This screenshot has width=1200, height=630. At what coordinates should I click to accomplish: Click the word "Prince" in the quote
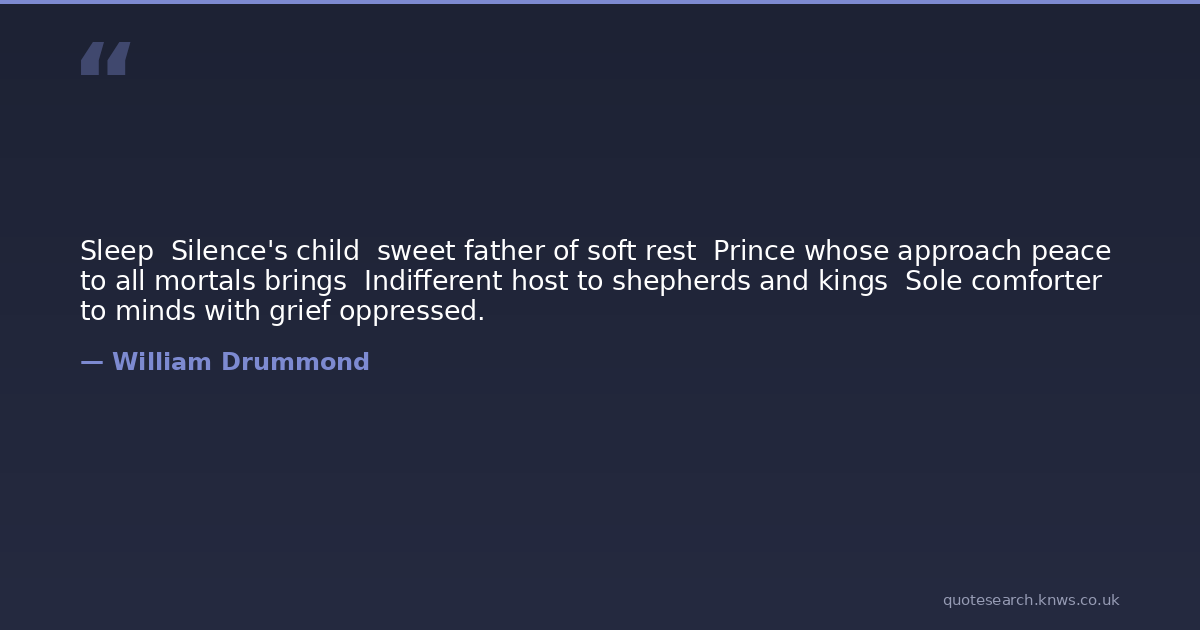click(754, 251)
